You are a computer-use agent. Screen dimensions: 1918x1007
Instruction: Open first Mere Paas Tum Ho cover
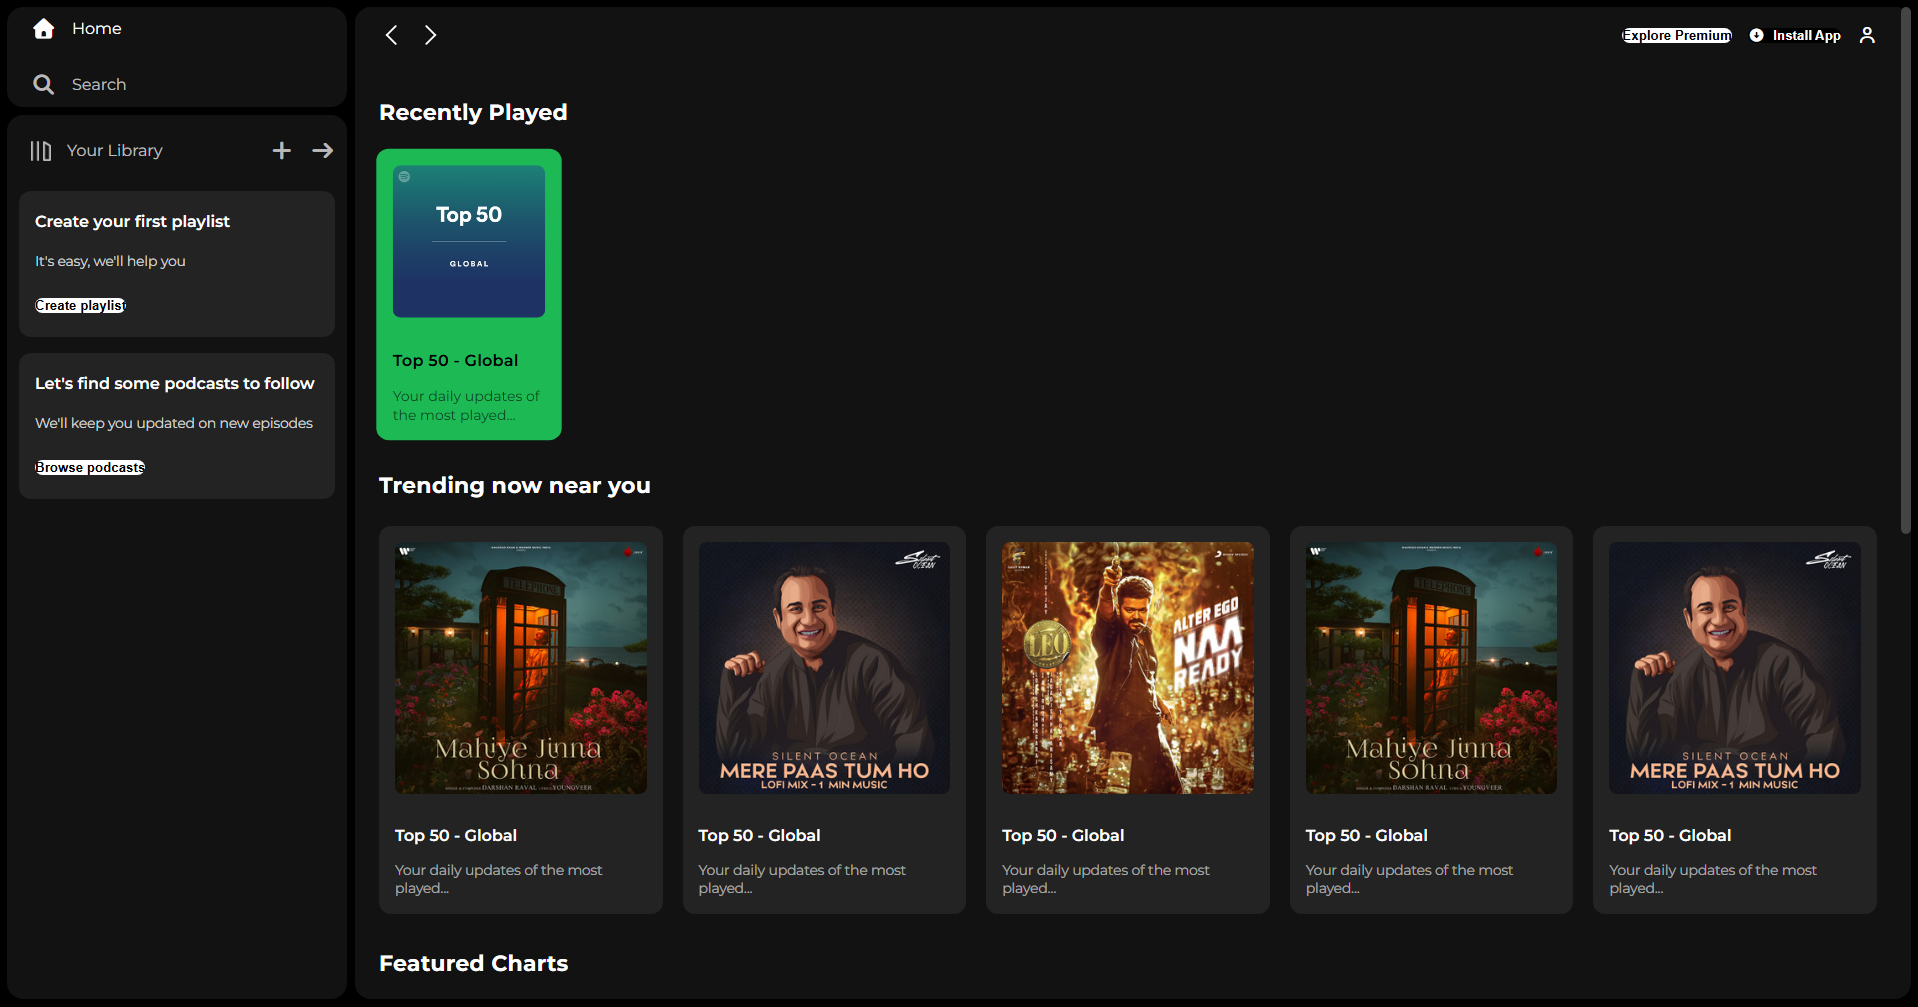pyautogui.click(x=824, y=668)
